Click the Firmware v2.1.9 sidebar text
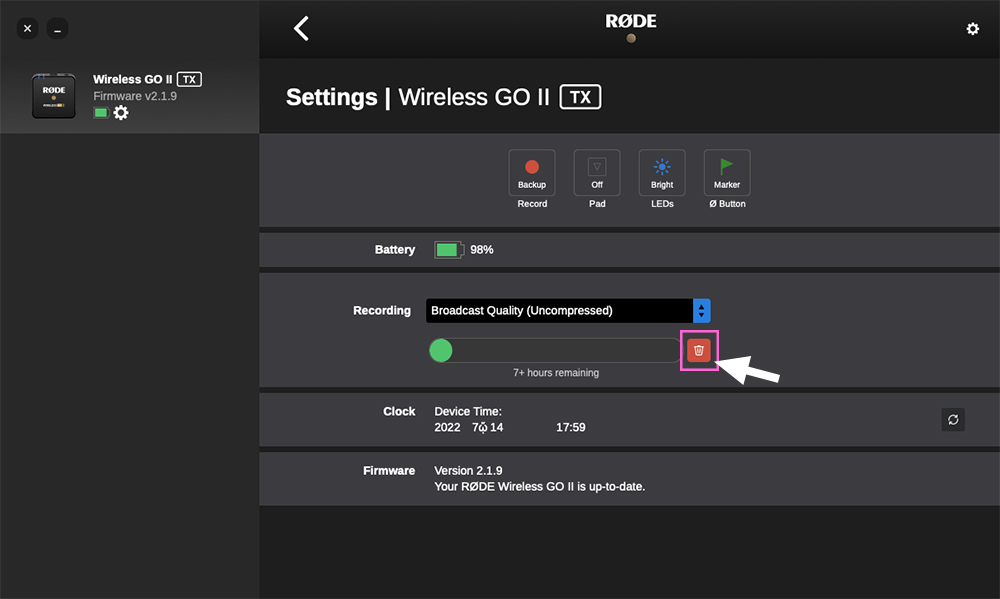 point(135,96)
